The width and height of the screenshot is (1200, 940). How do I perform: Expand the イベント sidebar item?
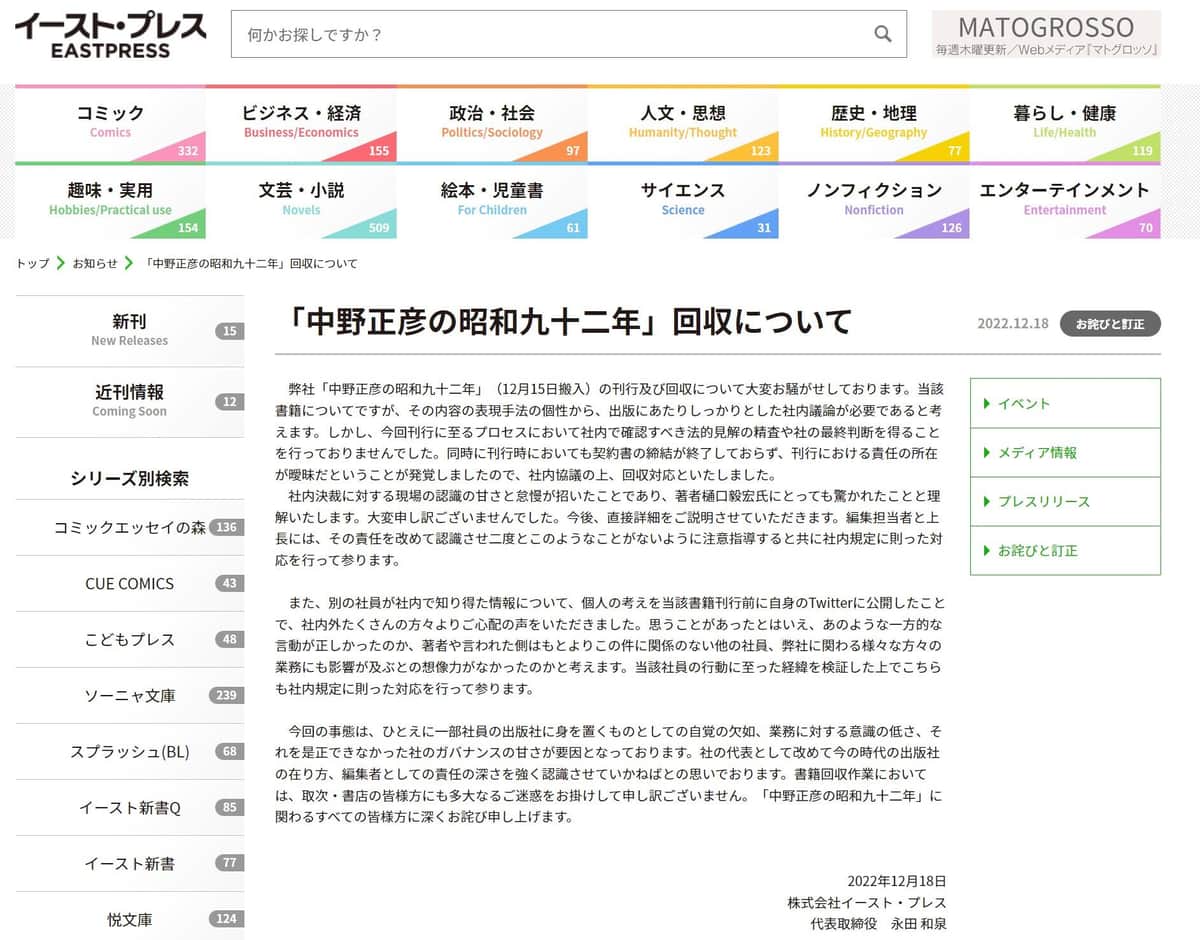[1064, 403]
